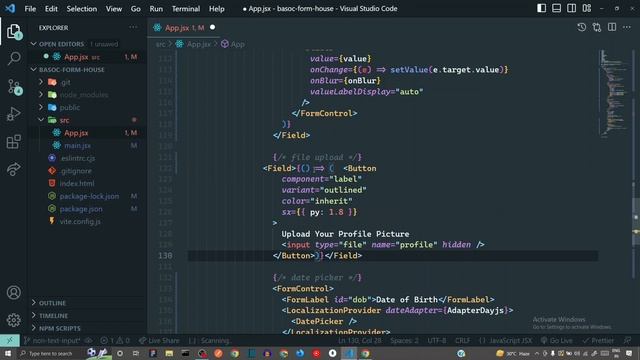Open the File menu

pos(30,9)
